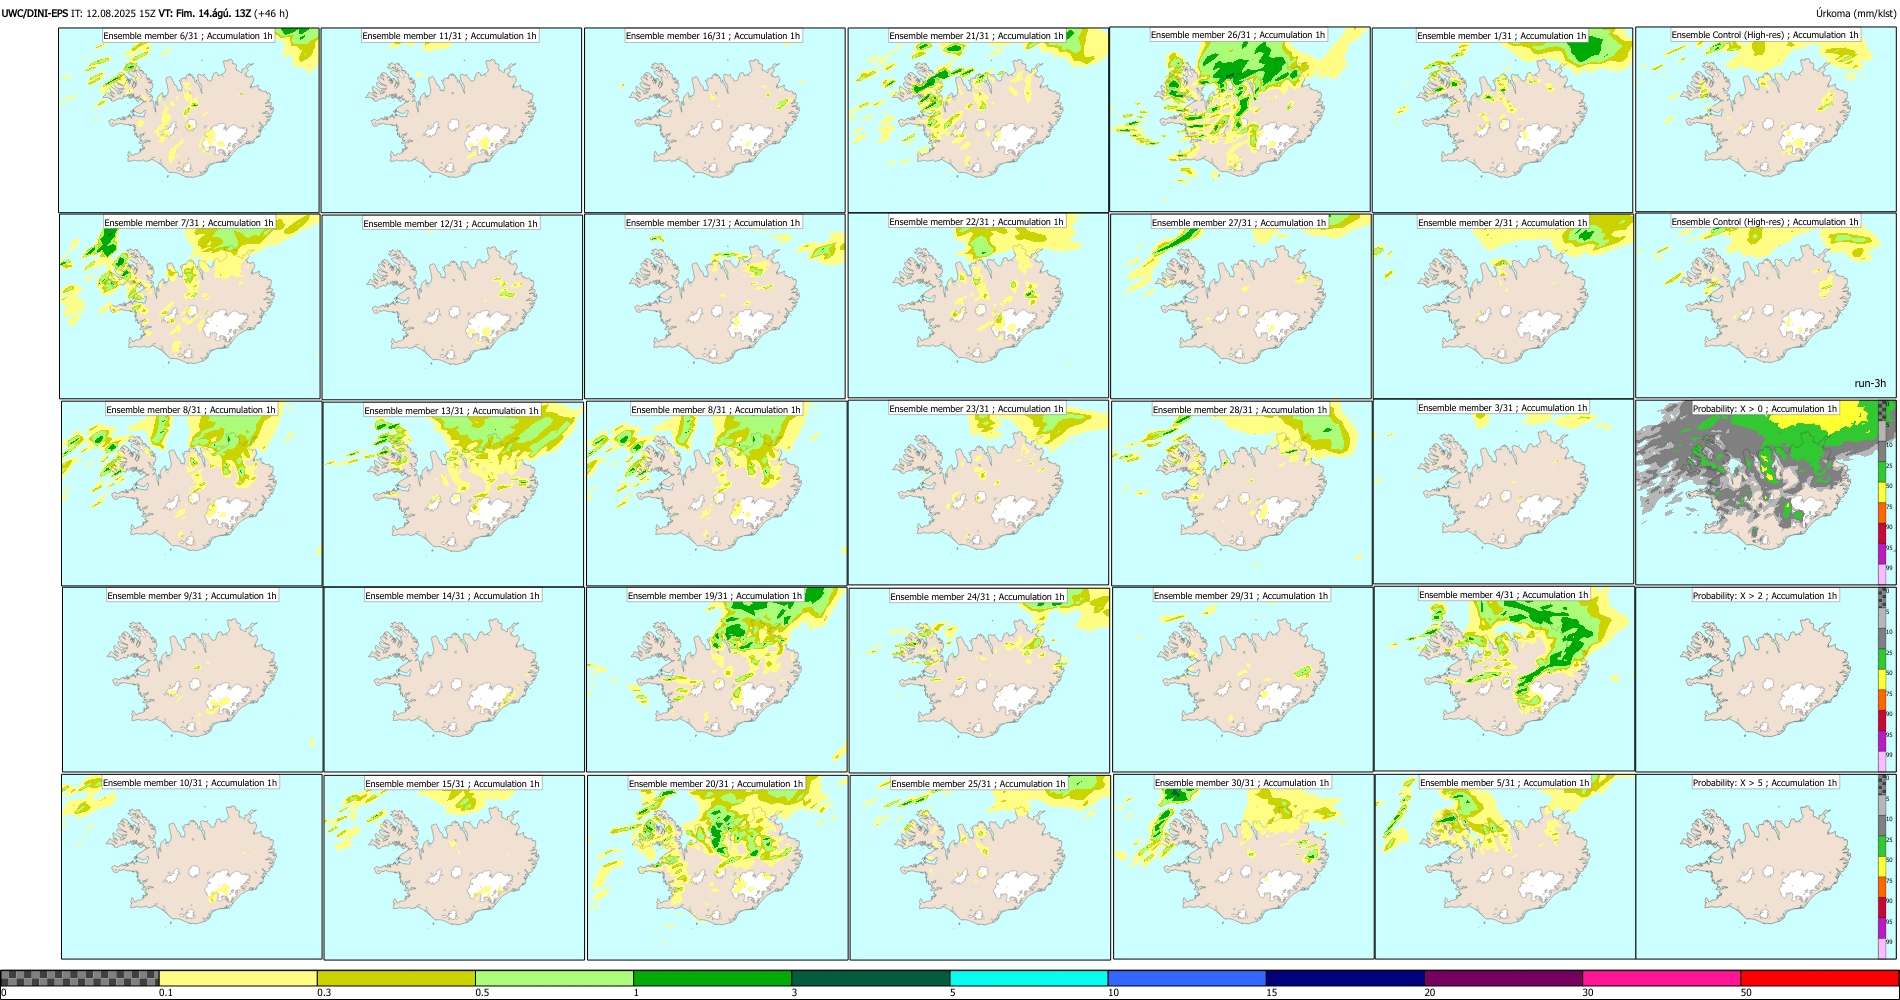View the Ensemble member 1/31 map
1900x1000 pixels.
click(x=1503, y=120)
